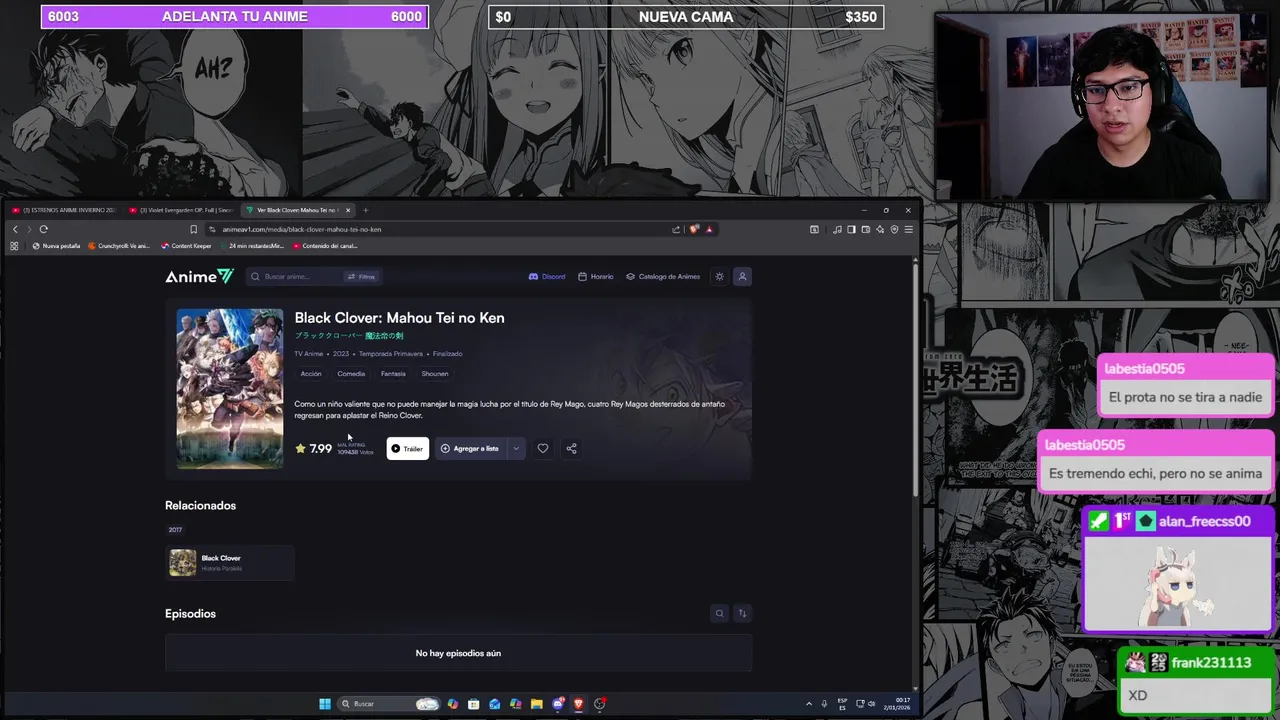Play the anime Trailer
The height and width of the screenshot is (720, 1280).
(407, 449)
